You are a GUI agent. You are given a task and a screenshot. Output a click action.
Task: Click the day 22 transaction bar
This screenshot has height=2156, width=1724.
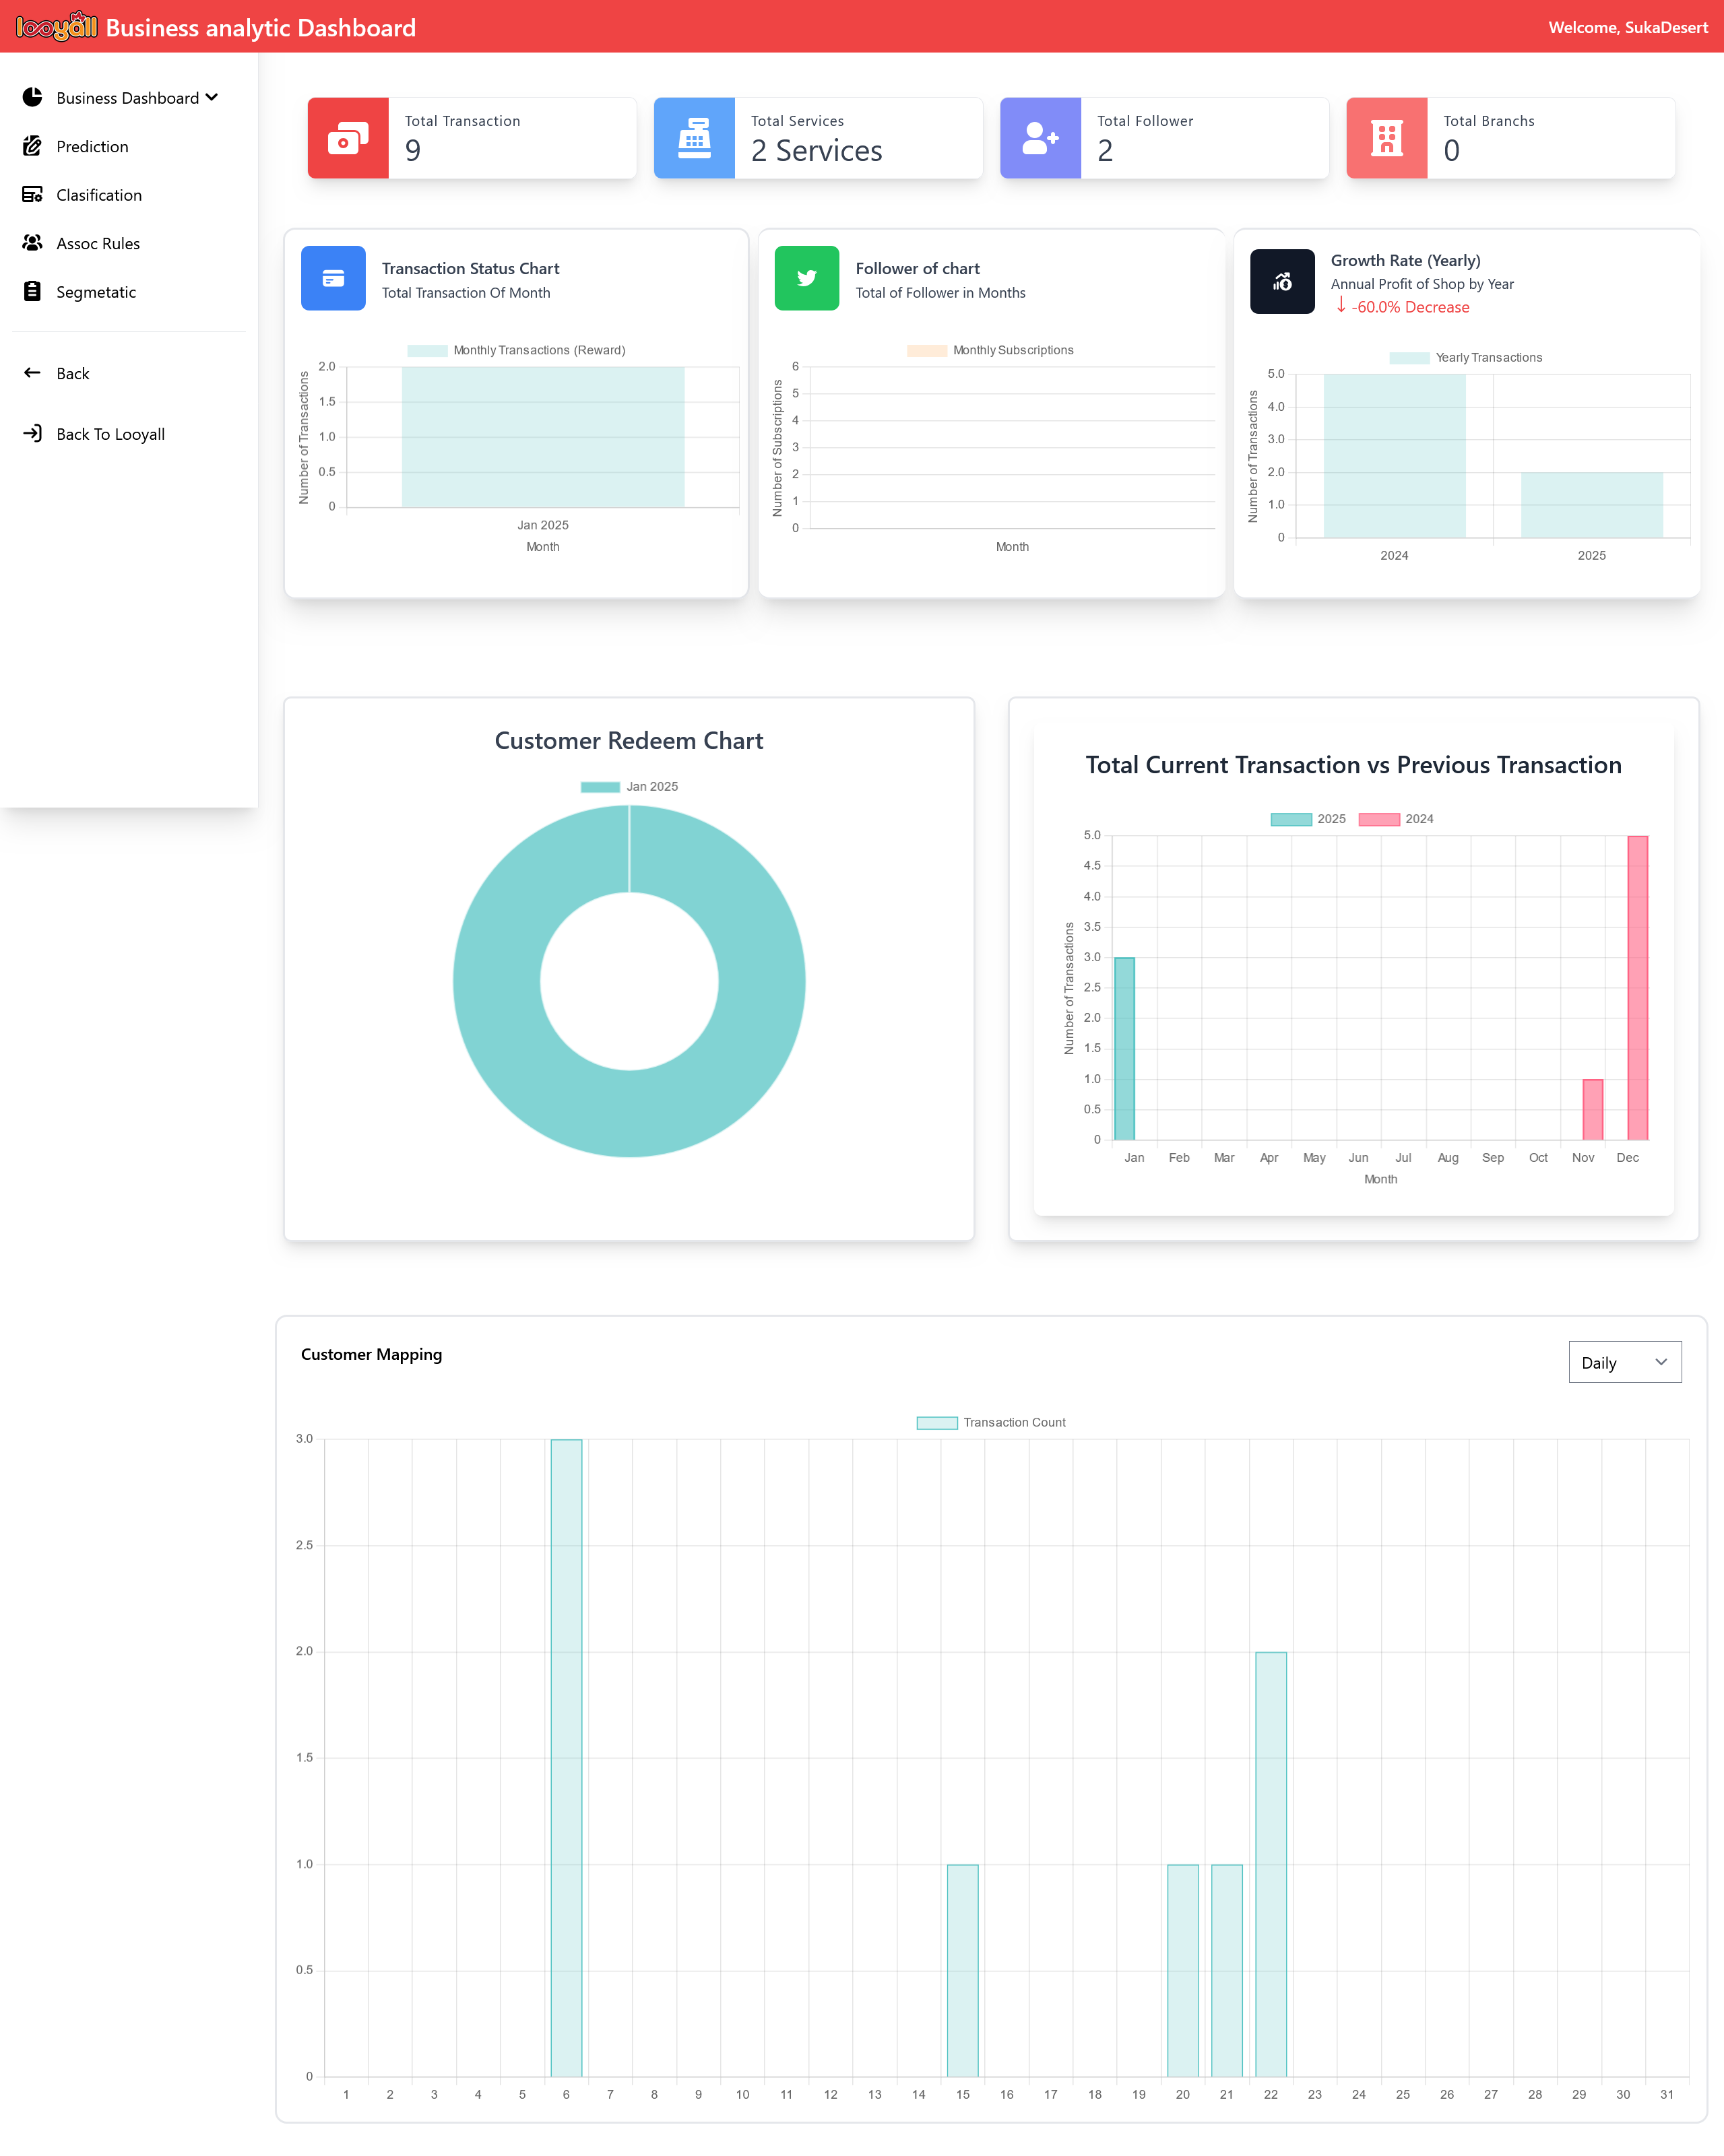(x=1271, y=1864)
